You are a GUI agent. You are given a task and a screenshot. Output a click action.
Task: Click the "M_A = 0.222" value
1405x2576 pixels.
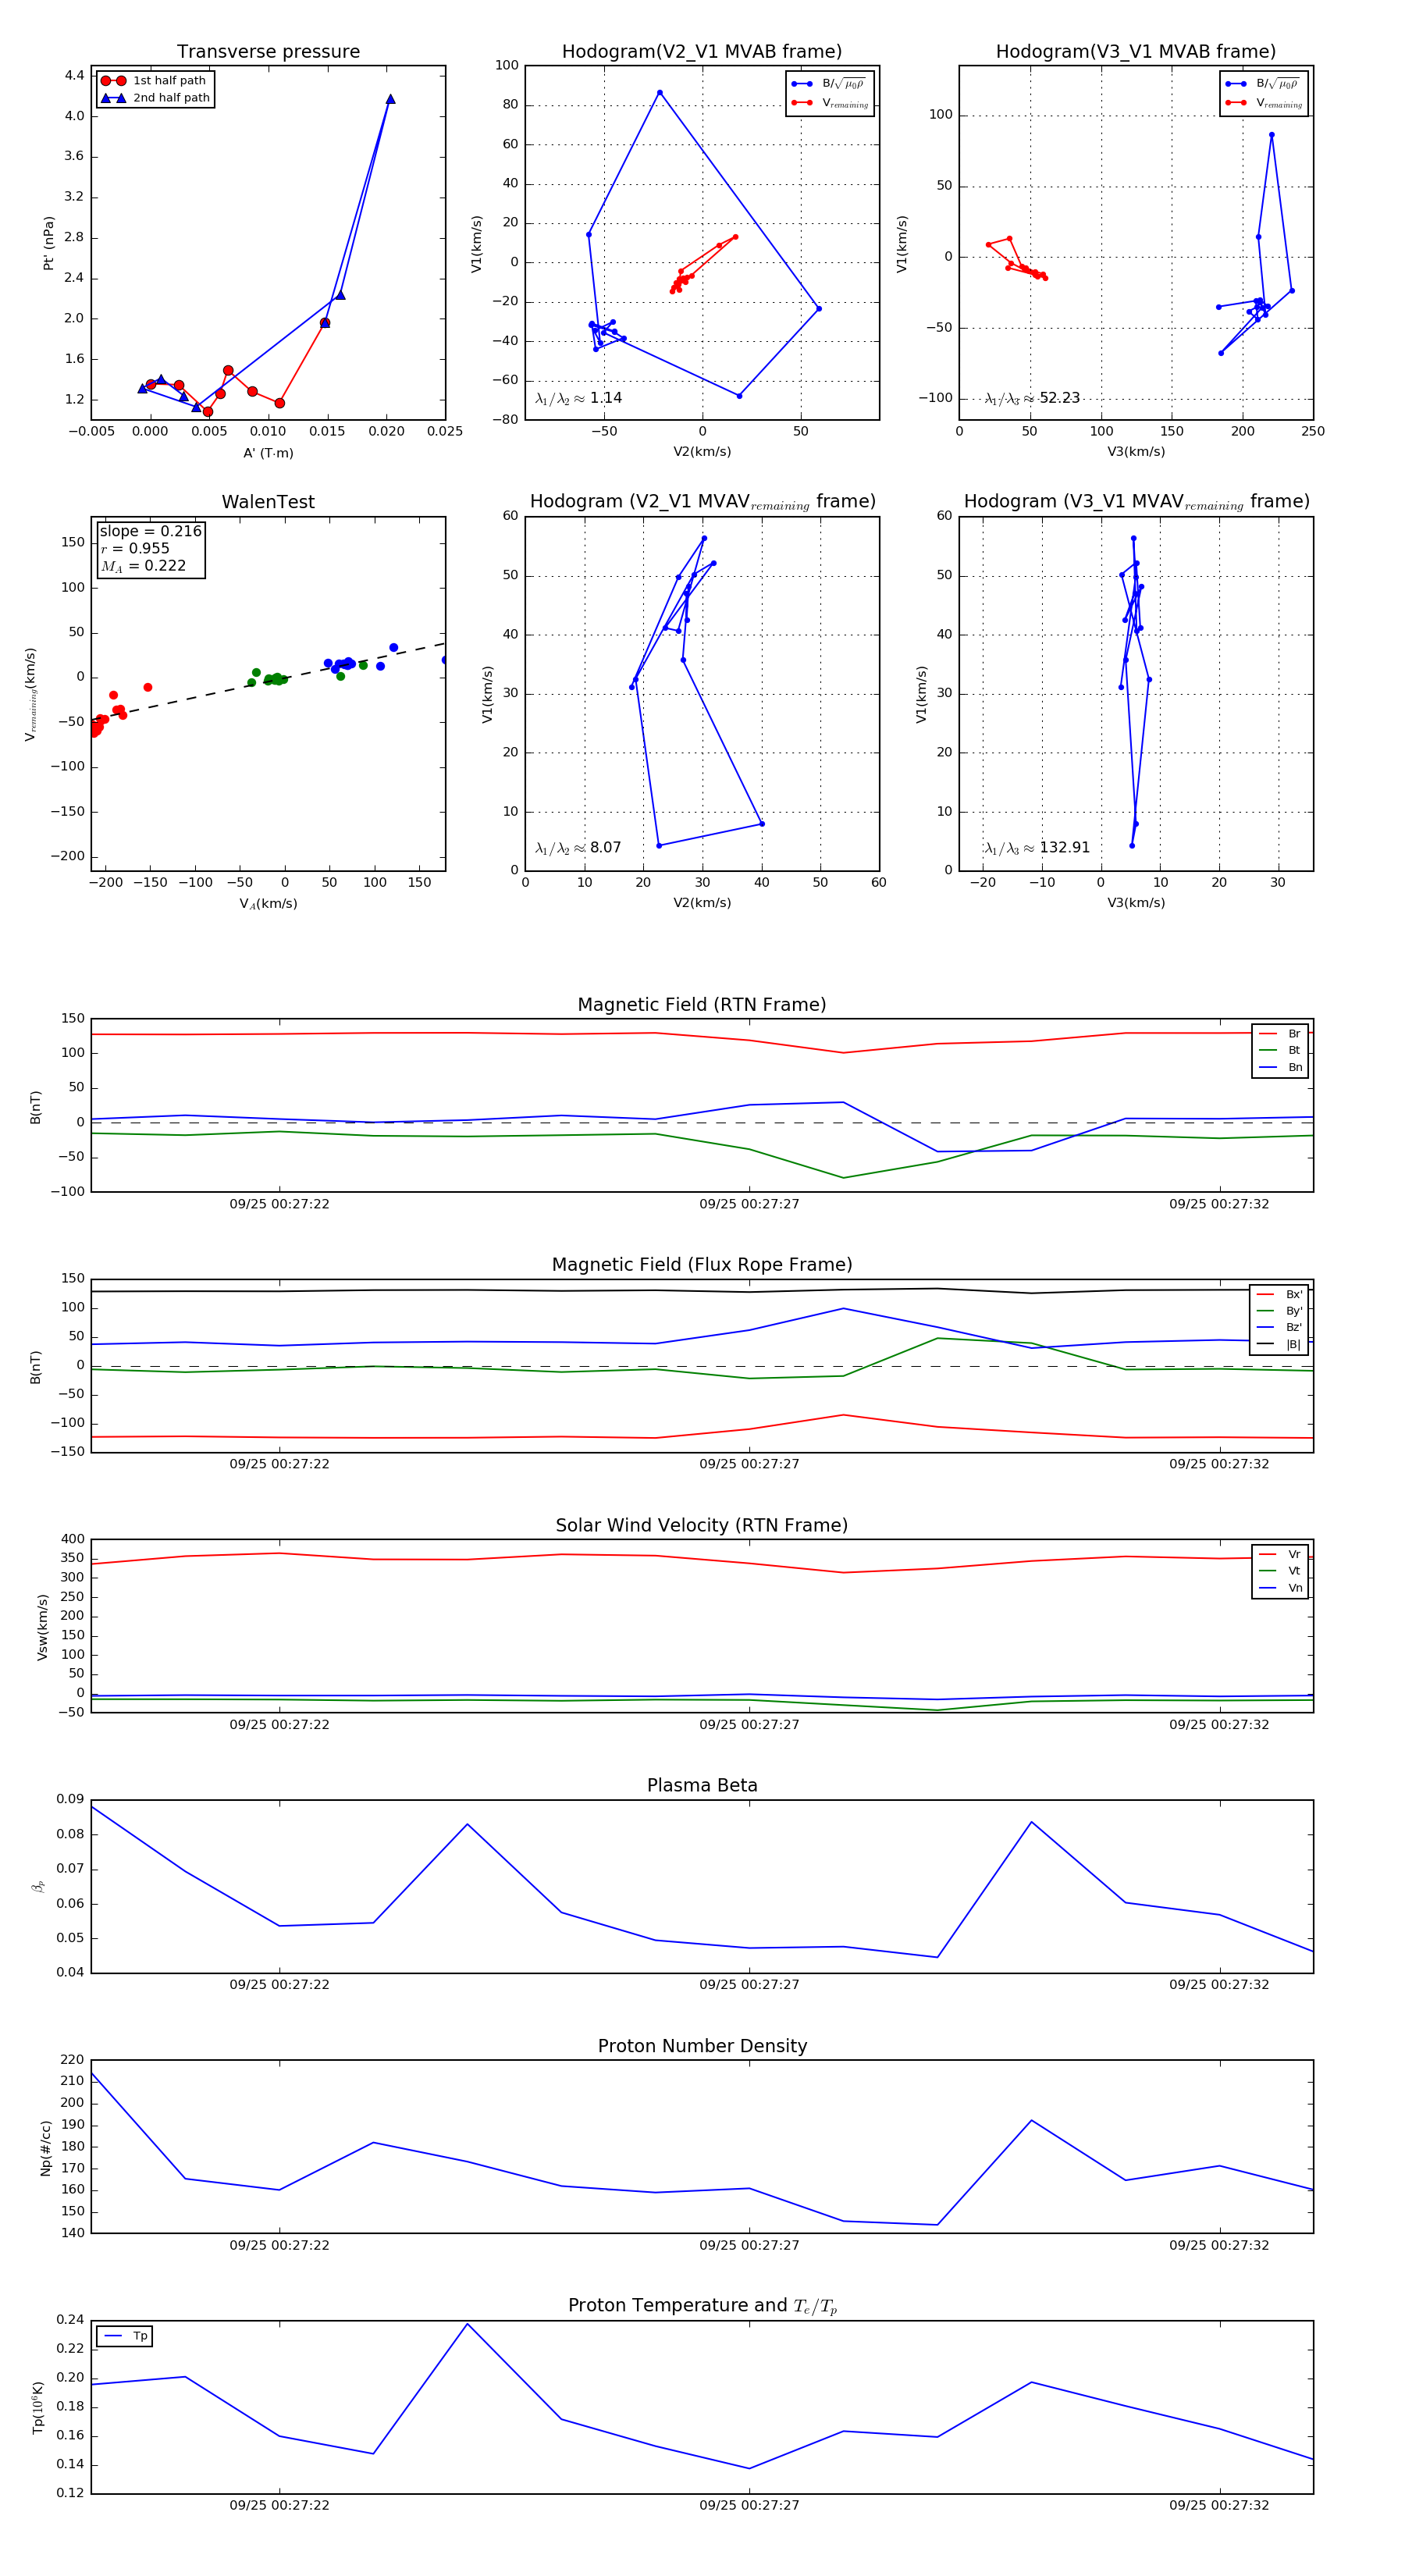click(x=143, y=566)
